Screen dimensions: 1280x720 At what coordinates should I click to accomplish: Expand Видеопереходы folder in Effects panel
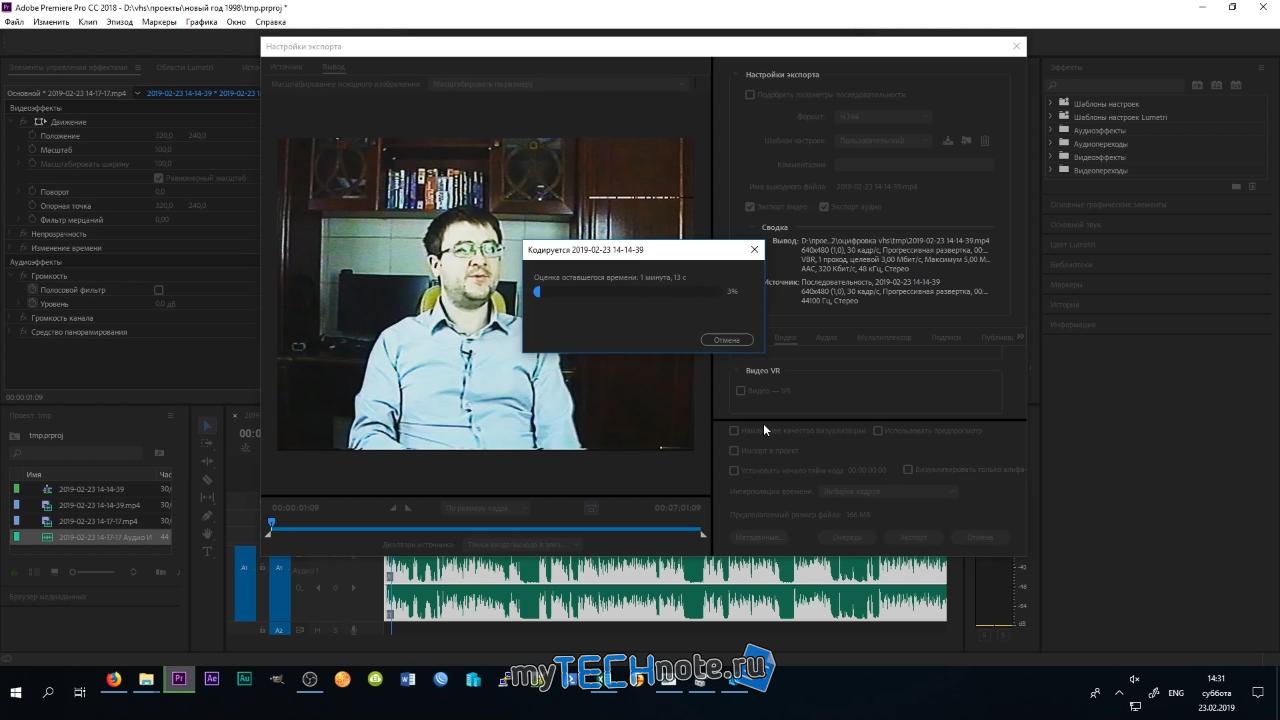[1051, 170]
